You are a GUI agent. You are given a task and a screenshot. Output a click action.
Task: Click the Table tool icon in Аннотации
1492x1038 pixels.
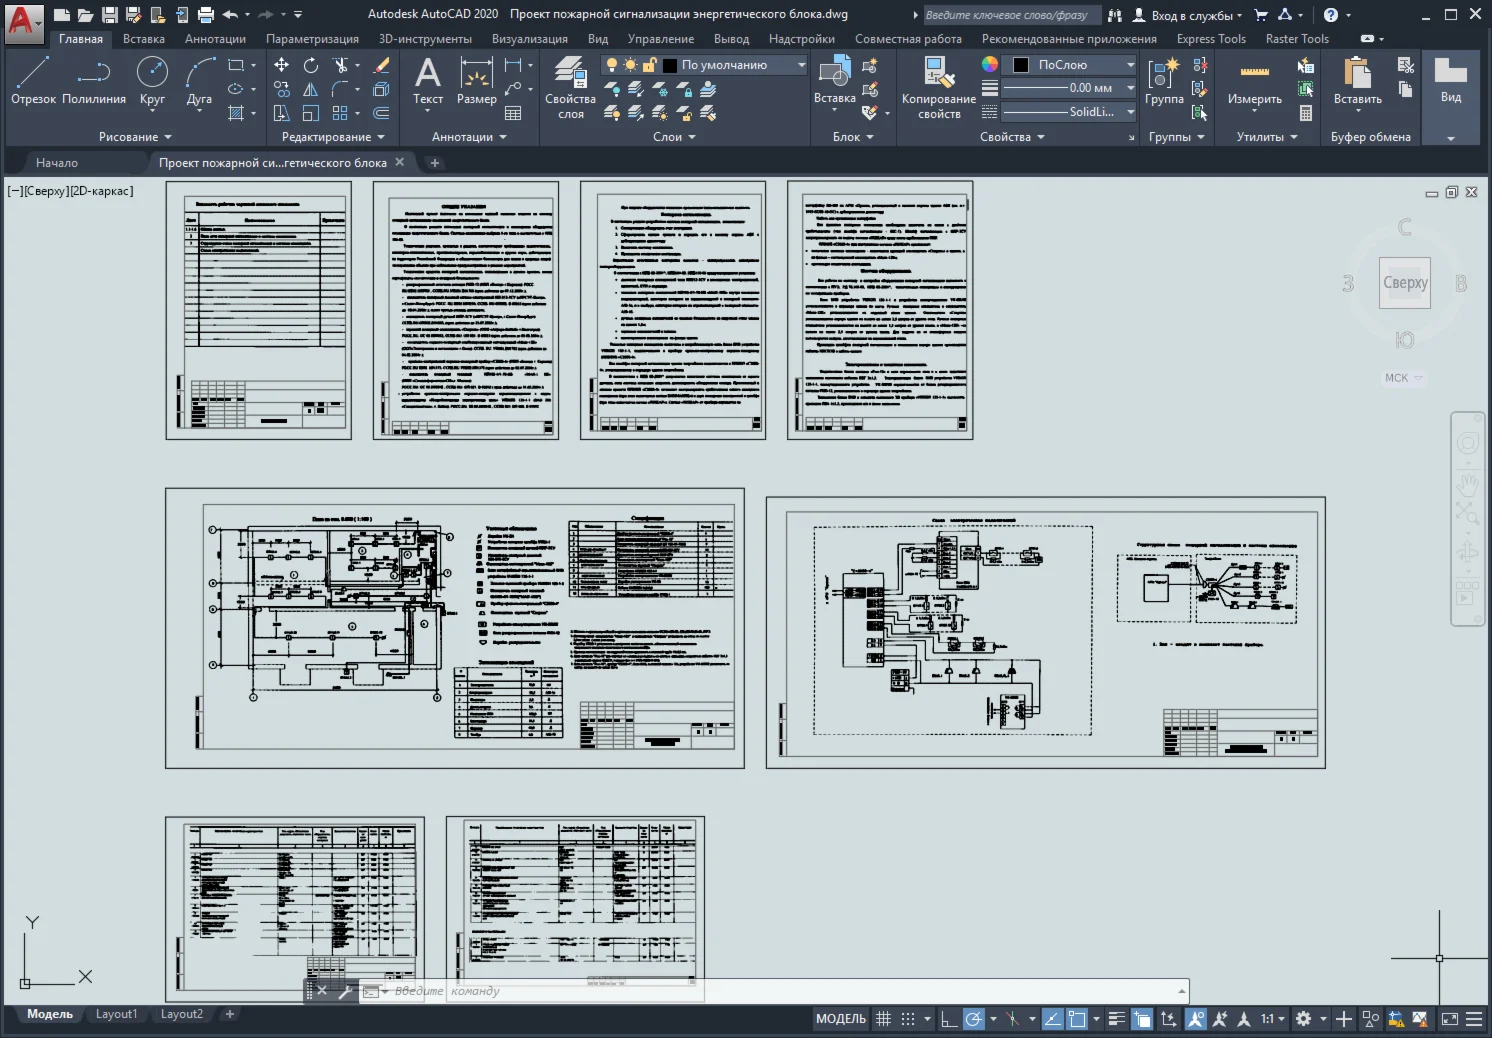pos(513,113)
